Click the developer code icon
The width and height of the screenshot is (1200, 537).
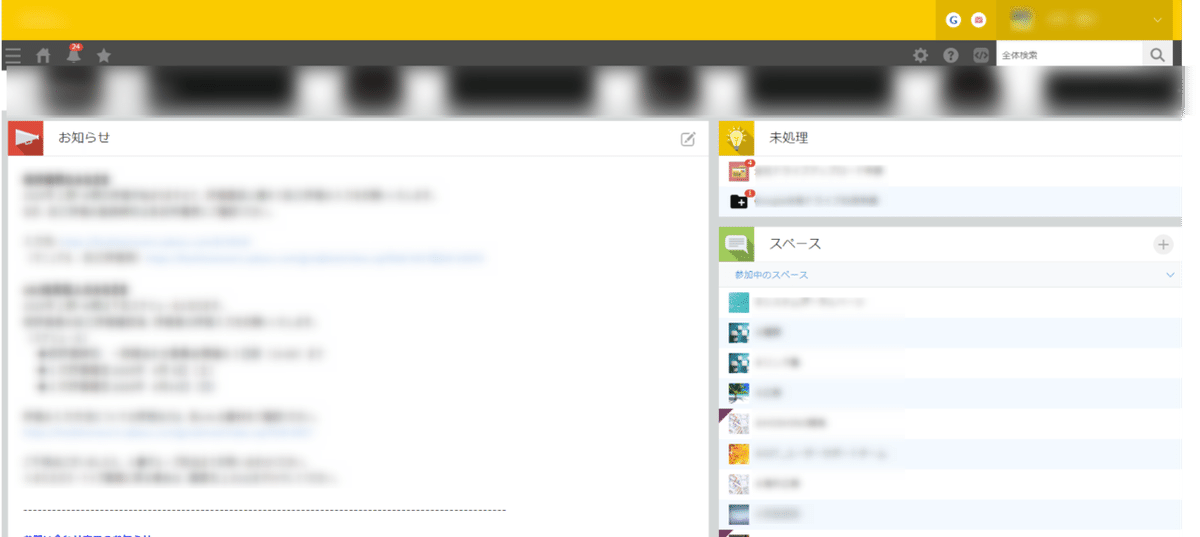tap(981, 56)
